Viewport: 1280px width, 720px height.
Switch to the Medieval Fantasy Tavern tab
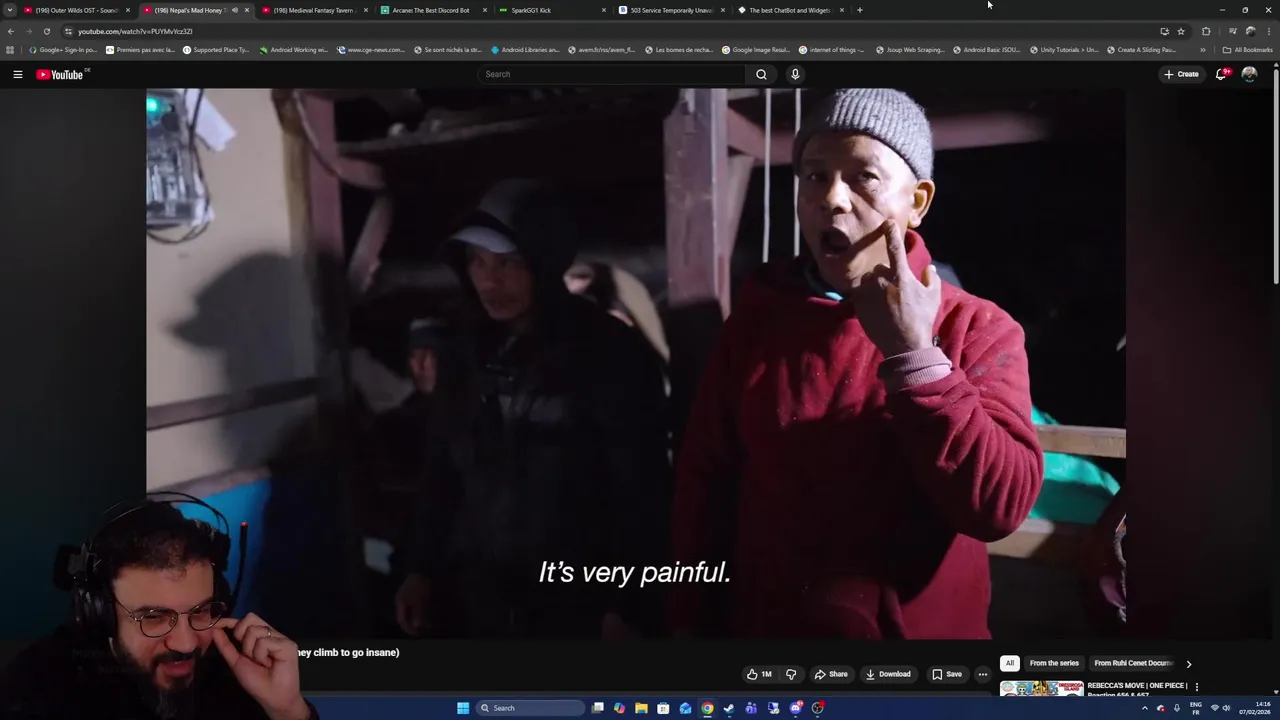tap(314, 10)
